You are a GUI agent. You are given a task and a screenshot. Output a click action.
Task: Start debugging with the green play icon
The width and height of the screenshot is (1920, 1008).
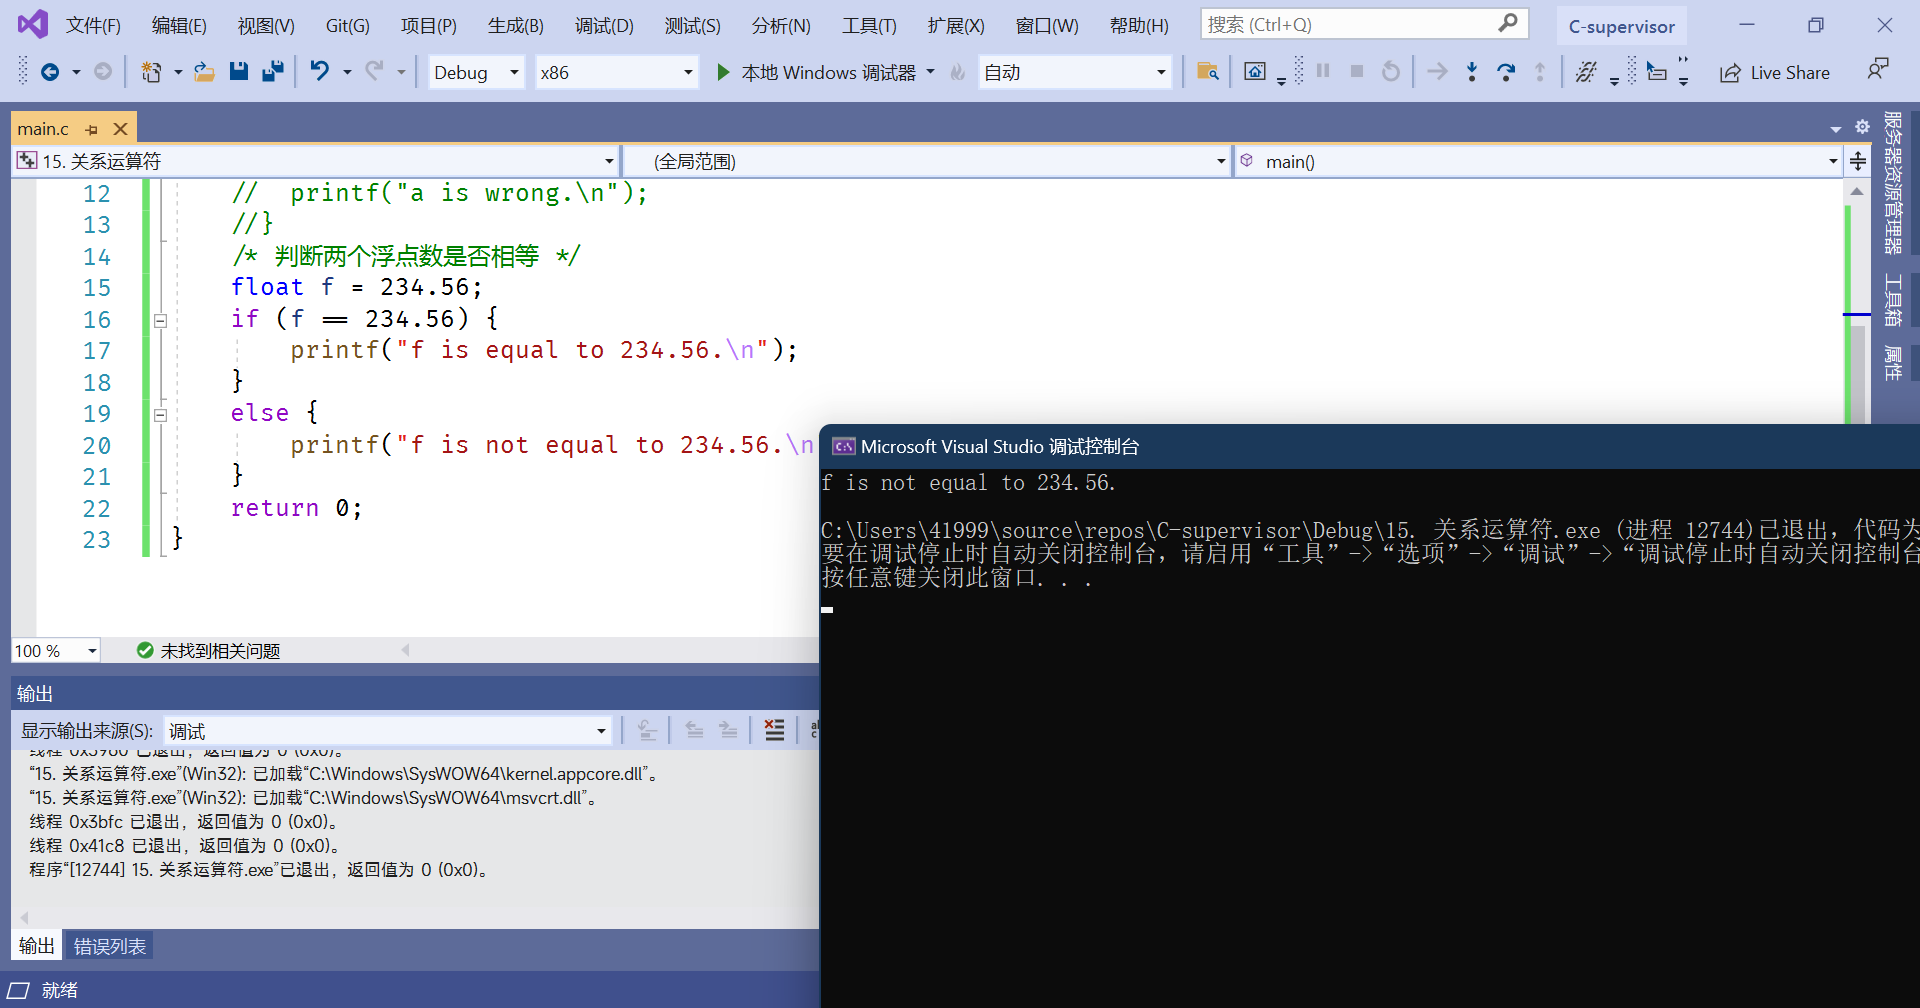click(723, 72)
